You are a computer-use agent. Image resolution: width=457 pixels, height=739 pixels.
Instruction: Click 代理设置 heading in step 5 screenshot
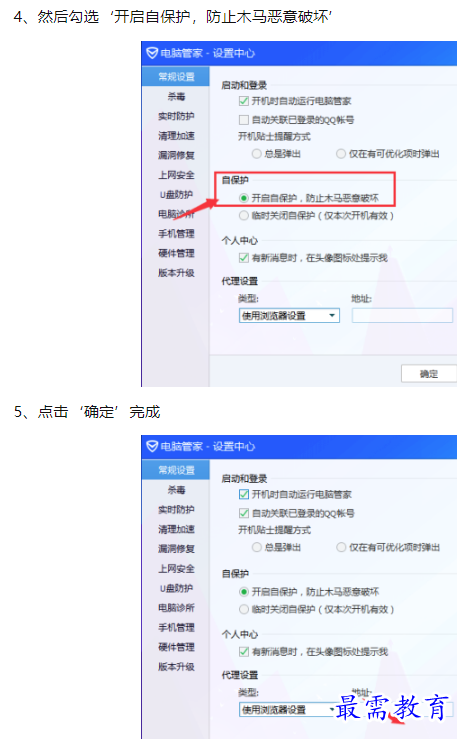pos(240,675)
